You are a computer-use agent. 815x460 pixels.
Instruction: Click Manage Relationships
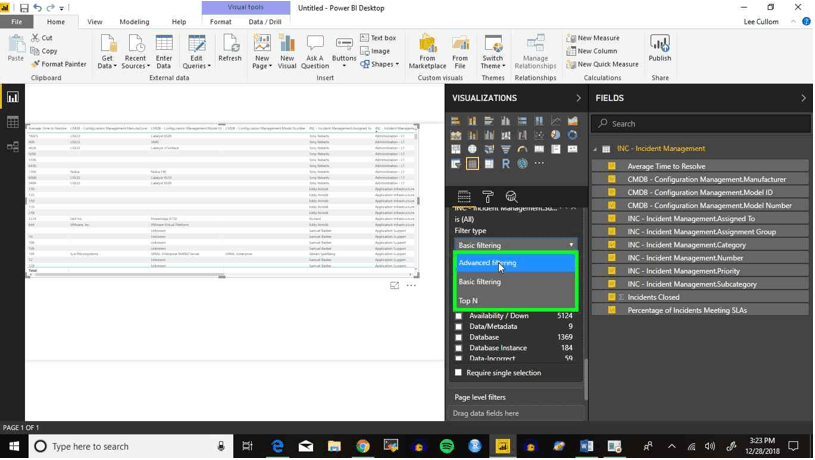[x=535, y=52]
